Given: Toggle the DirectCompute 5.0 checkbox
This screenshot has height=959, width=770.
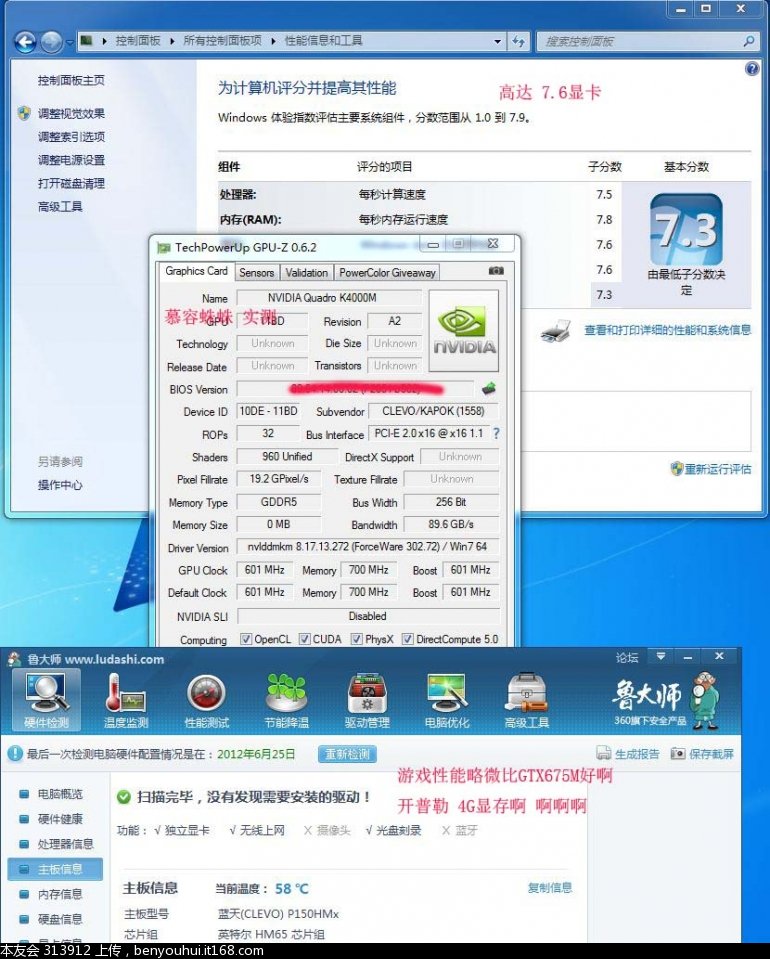Looking at the screenshot, I should pos(407,639).
